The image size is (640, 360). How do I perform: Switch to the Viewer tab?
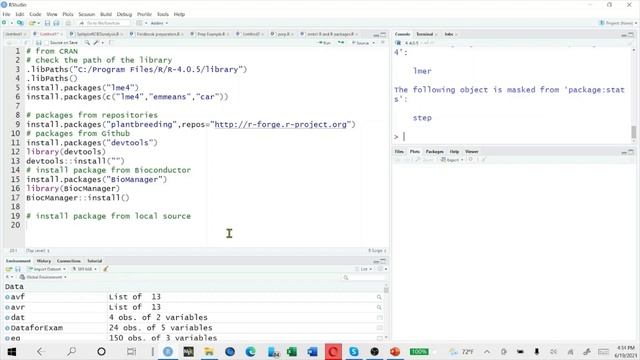pos(471,151)
